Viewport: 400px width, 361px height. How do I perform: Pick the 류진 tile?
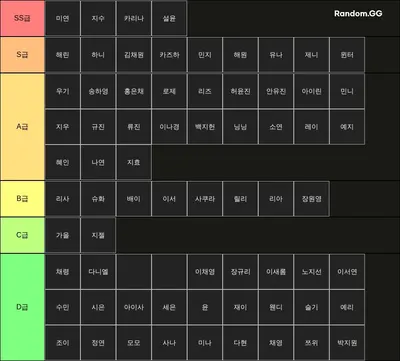tap(134, 127)
